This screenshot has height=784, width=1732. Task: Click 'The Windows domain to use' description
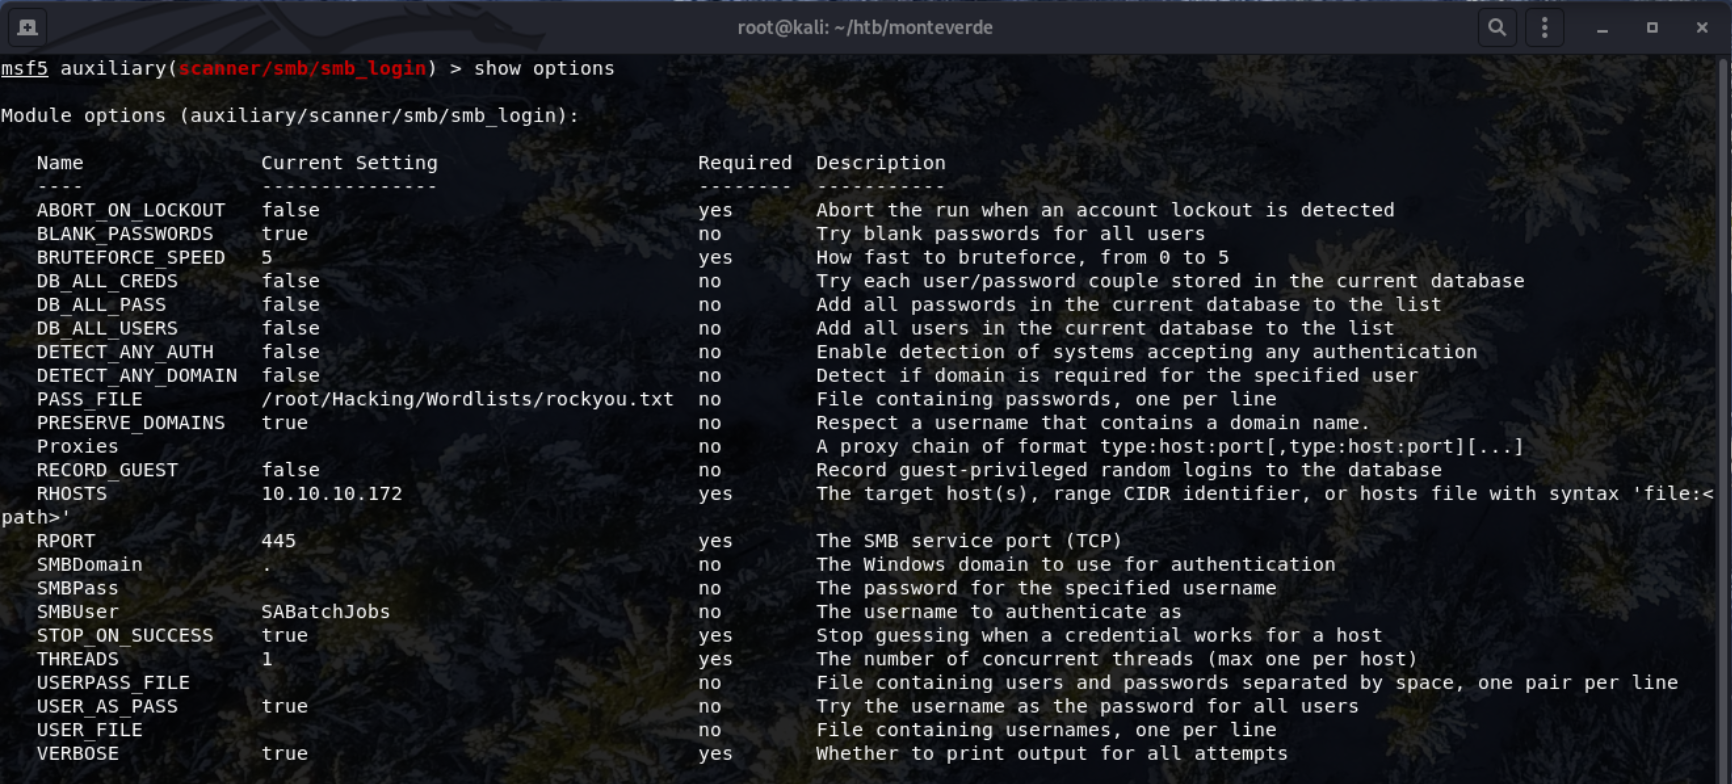[x=1076, y=564]
